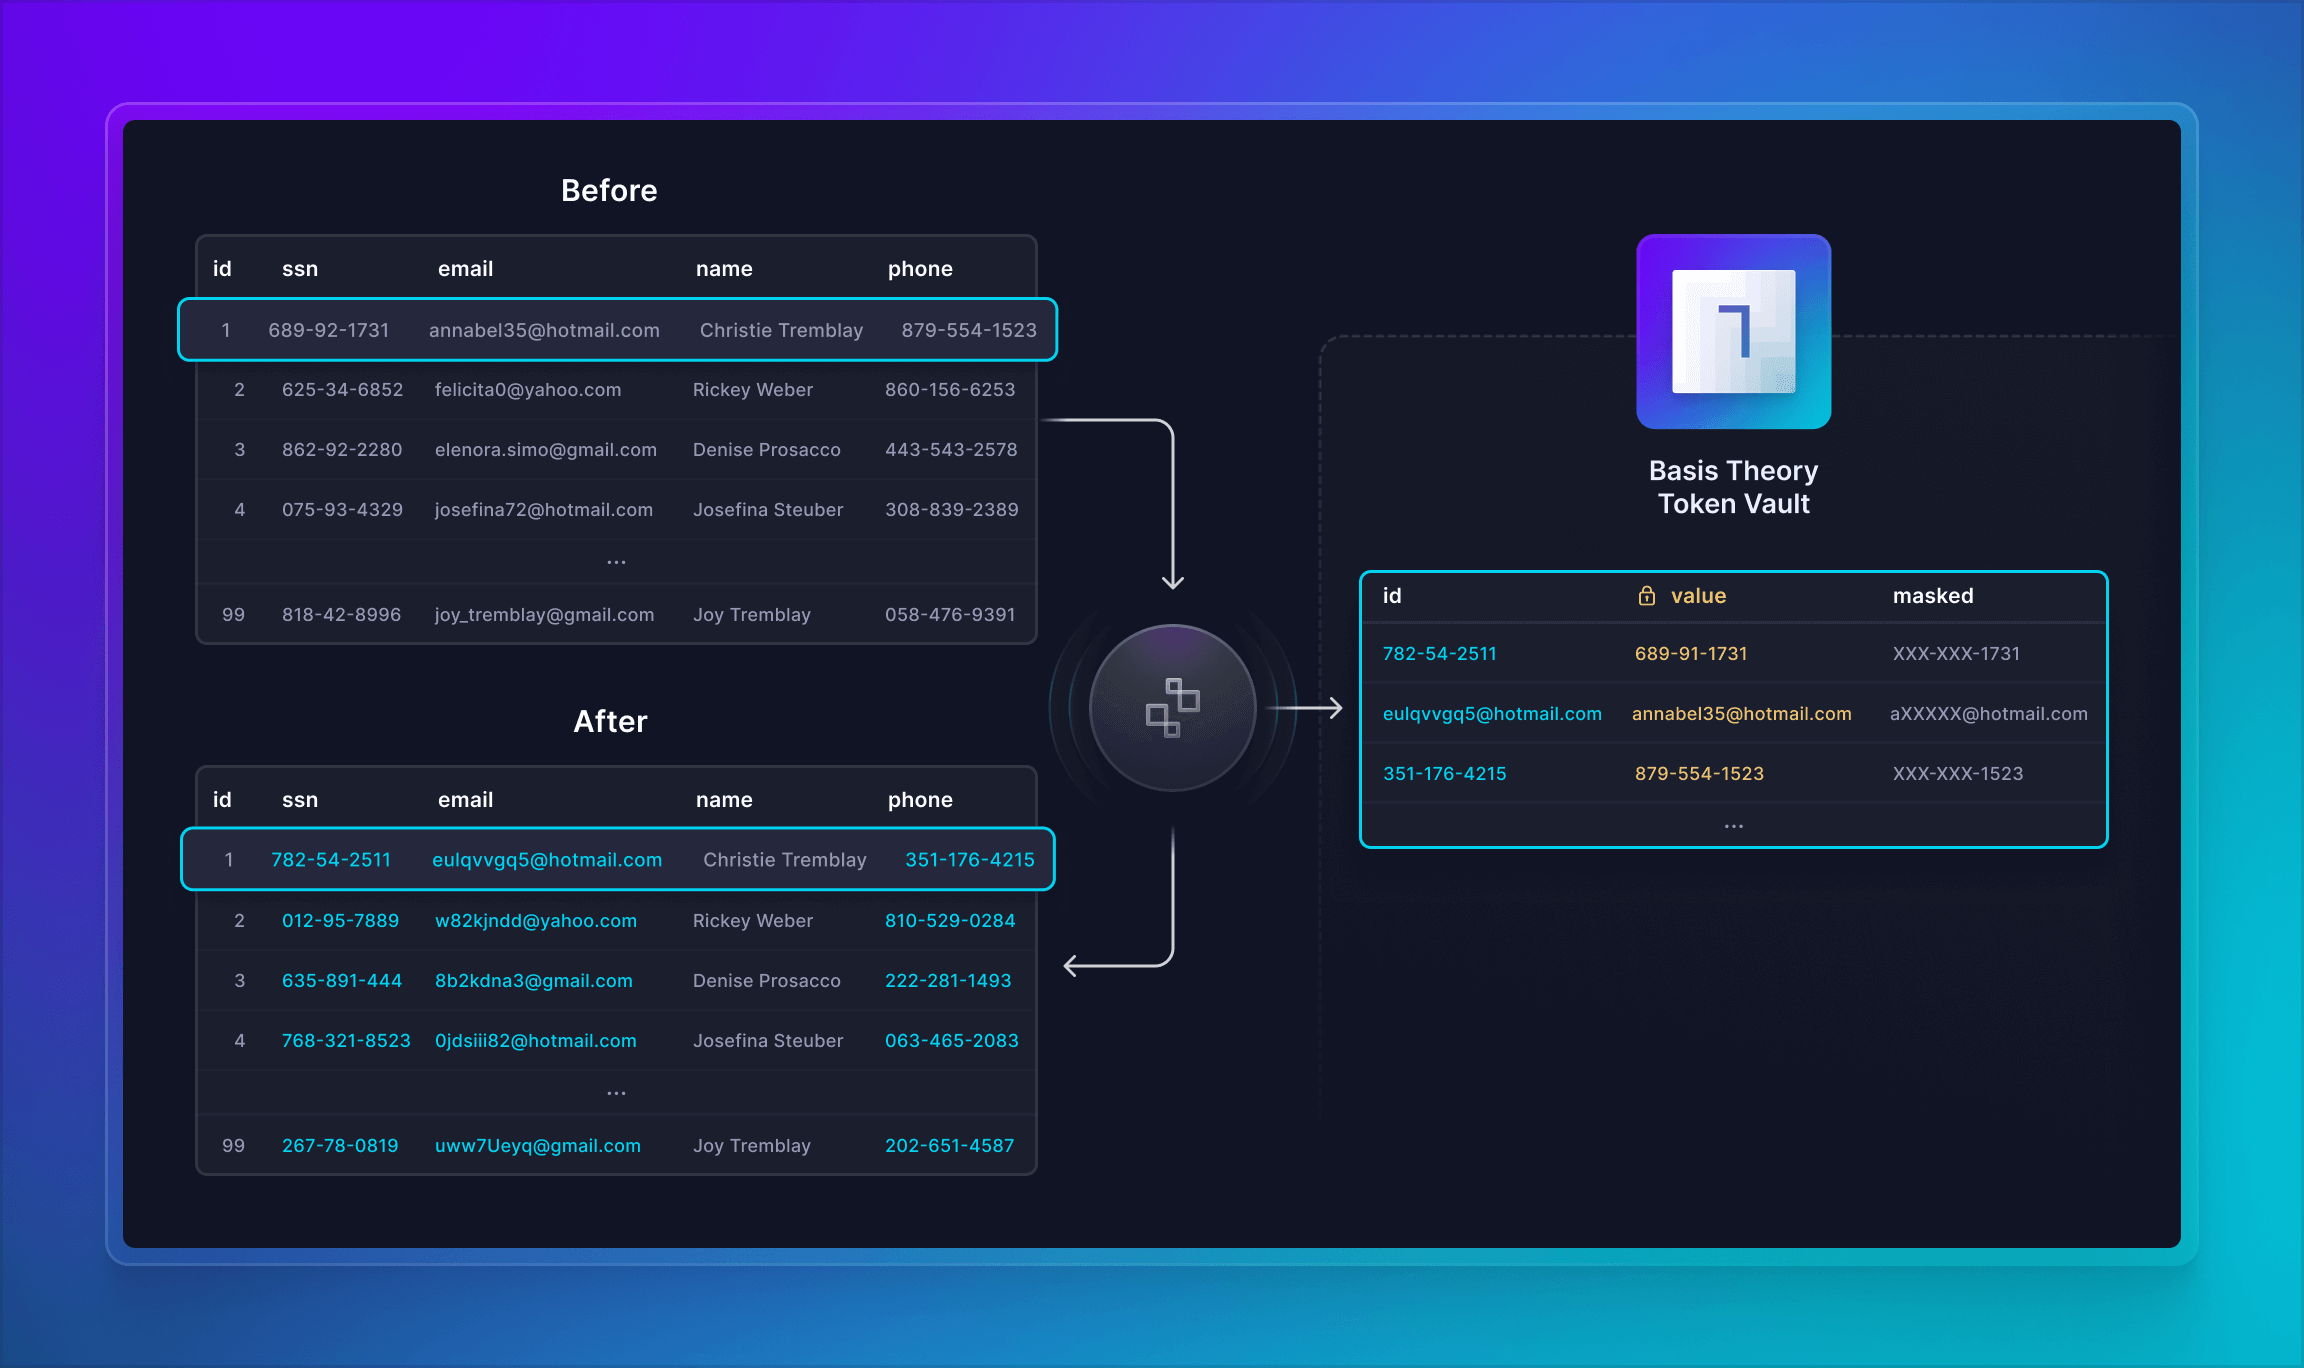Click the 'email' header in the After table

click(465, 800)
